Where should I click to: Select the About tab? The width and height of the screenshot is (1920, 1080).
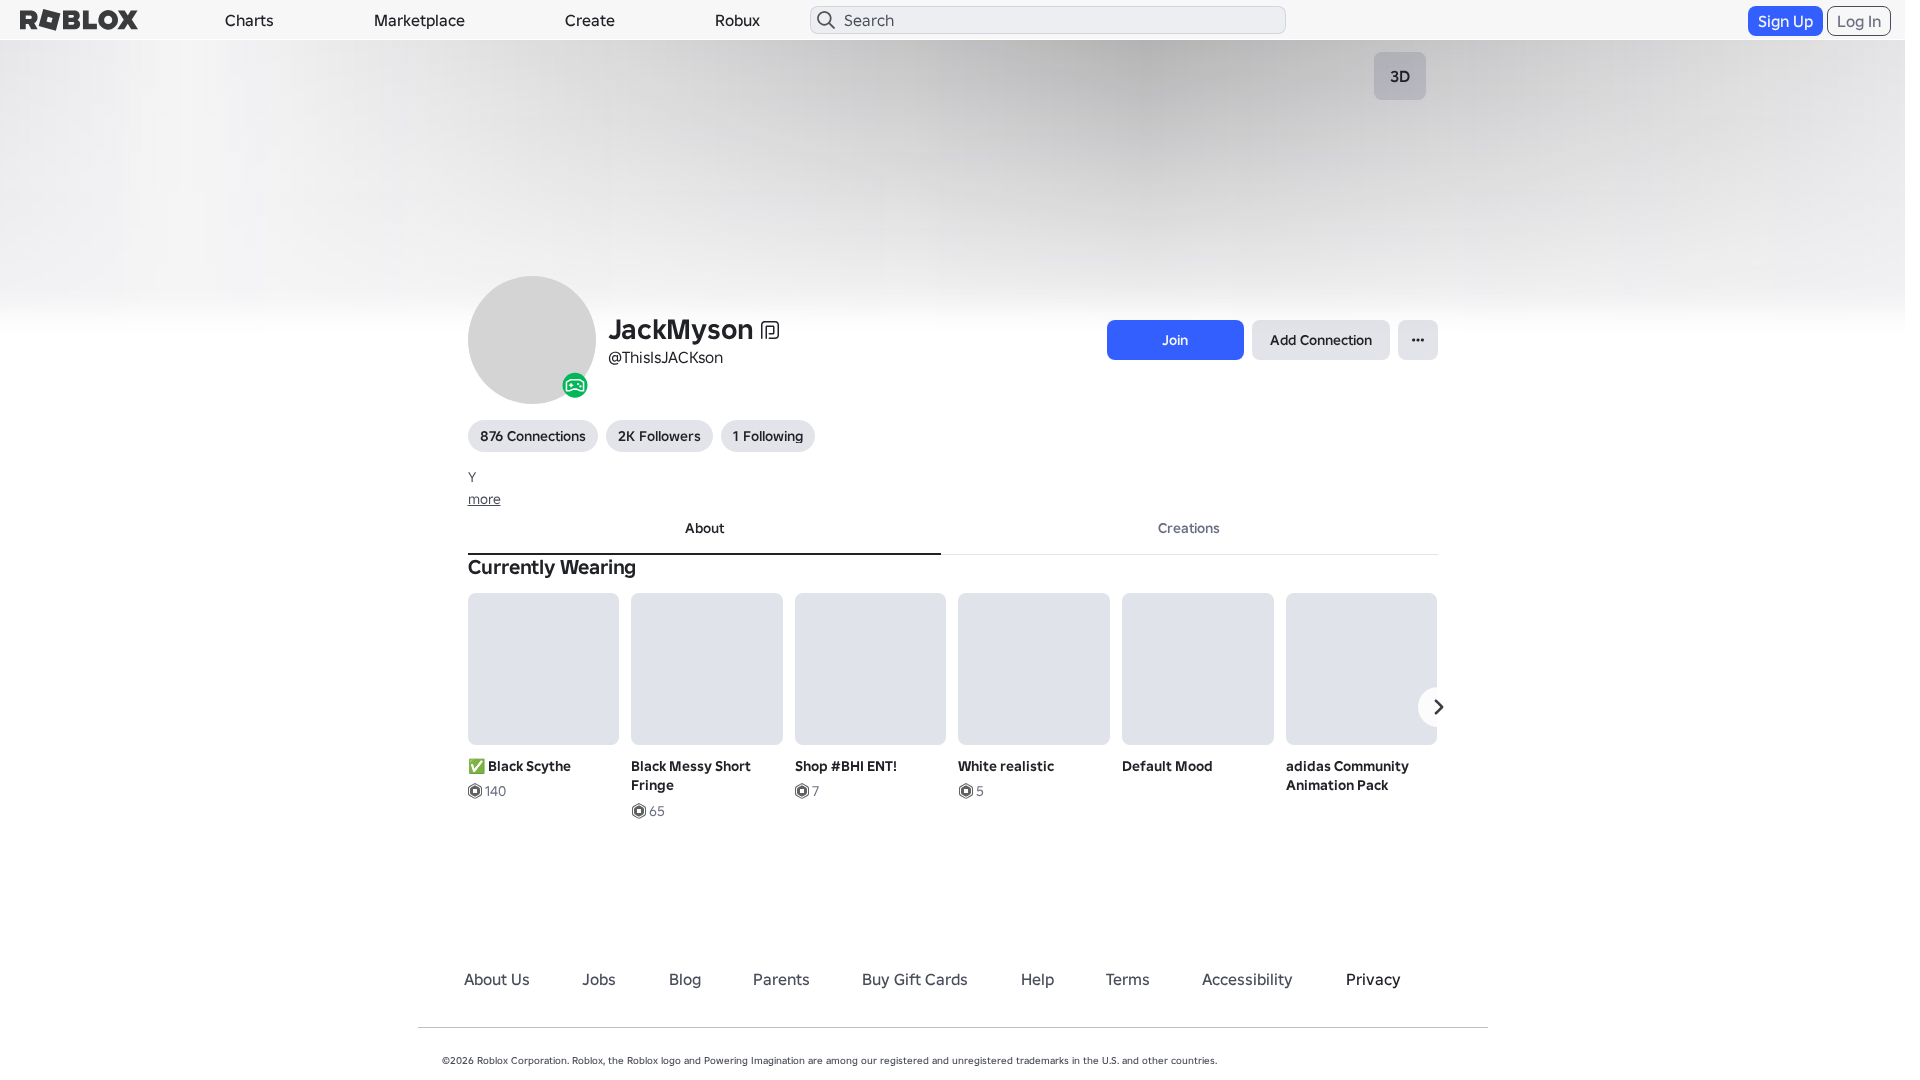tap(704, 529)
